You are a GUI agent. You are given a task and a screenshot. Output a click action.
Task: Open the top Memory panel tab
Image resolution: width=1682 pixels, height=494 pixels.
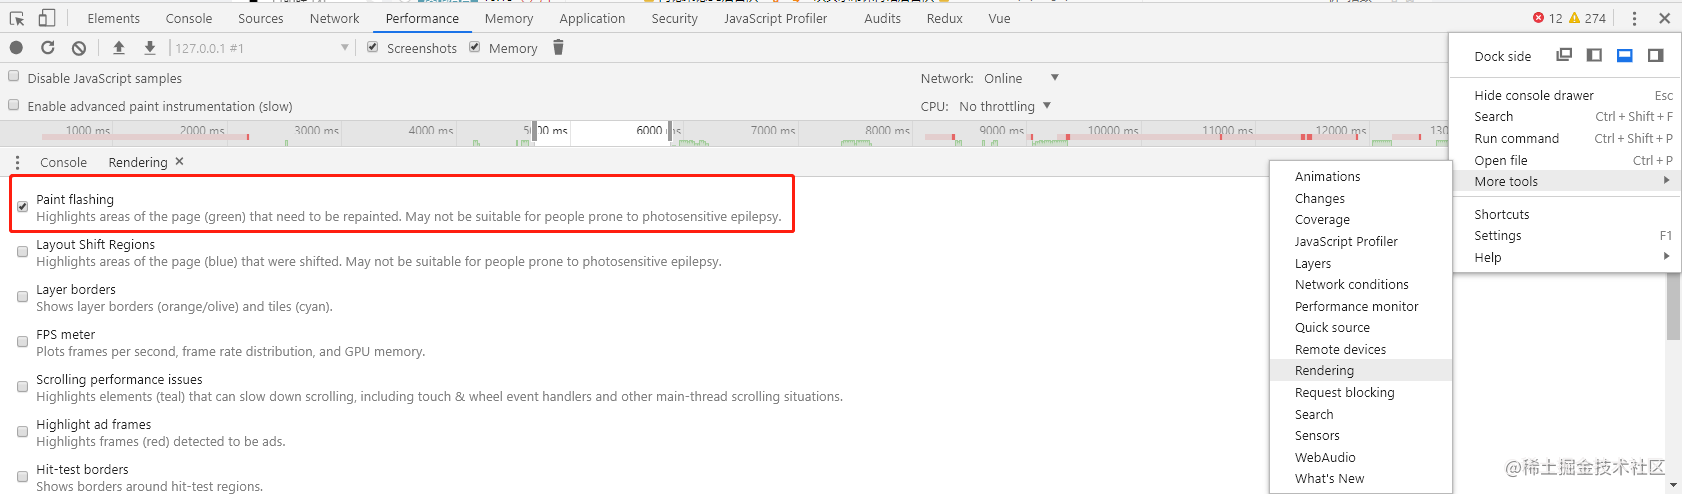coord(509,18)
